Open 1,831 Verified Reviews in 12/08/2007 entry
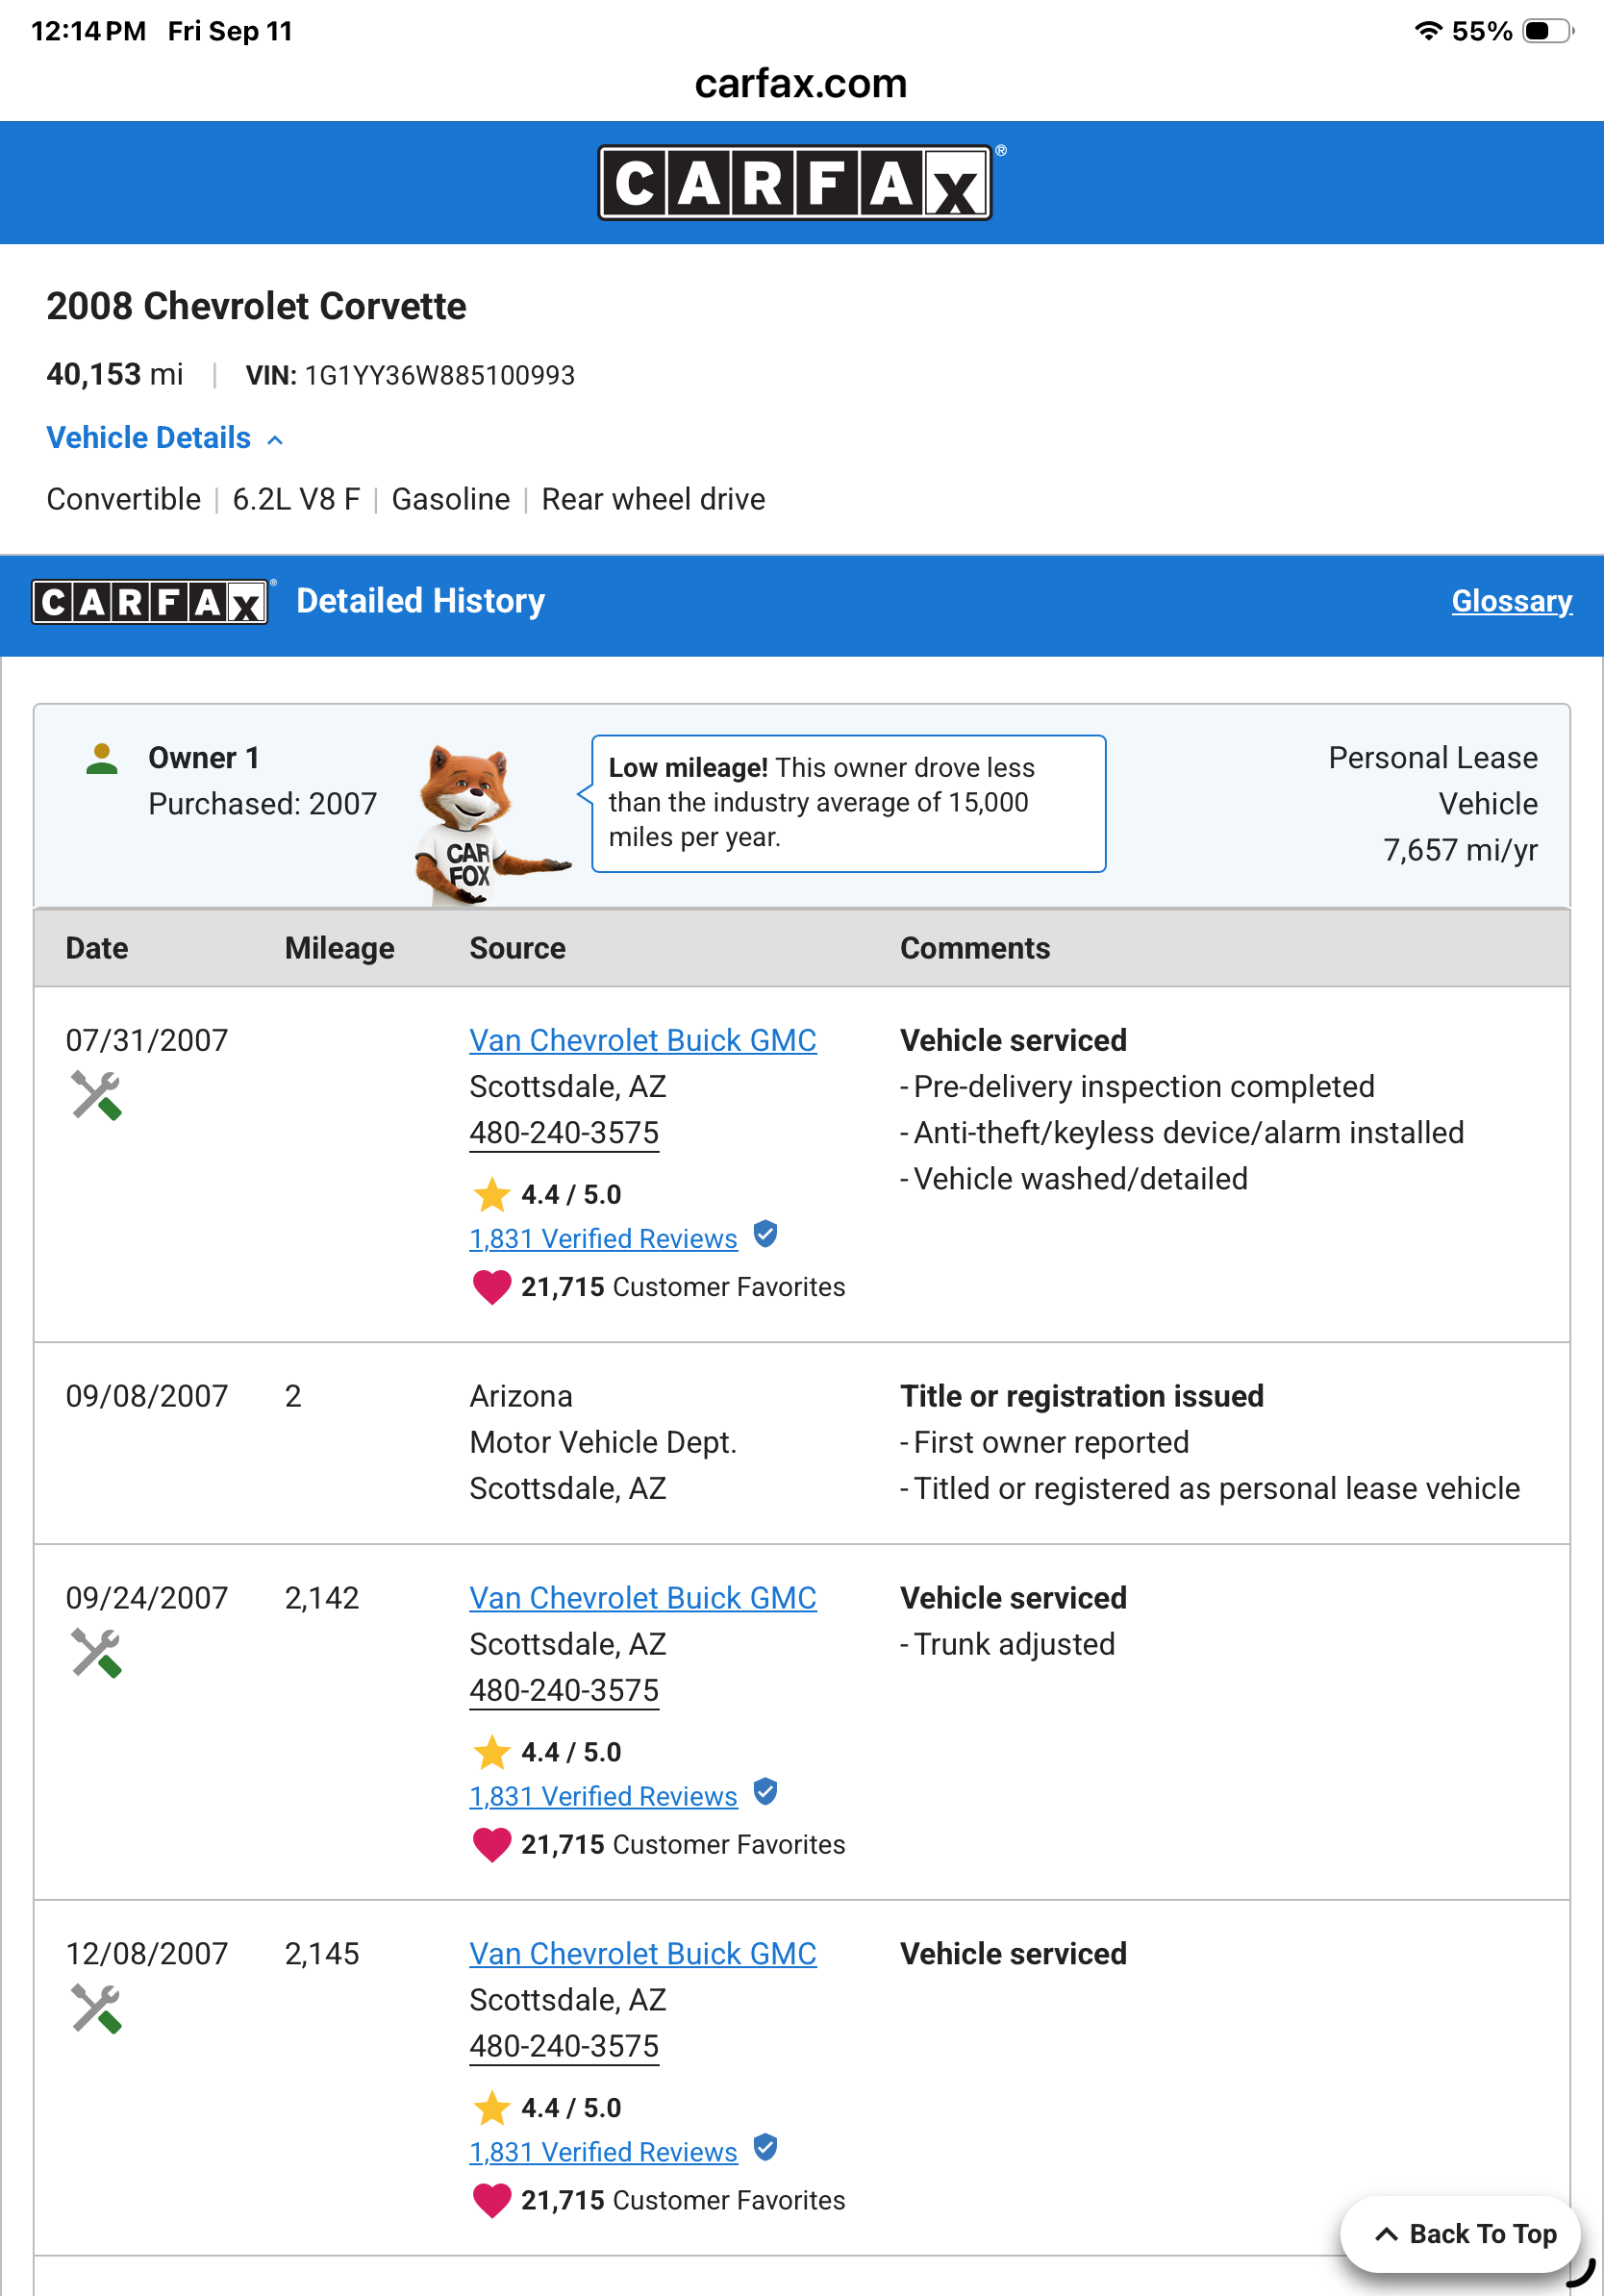1604x2296 pixels. pyautogui.click(x=603, y=2153)
